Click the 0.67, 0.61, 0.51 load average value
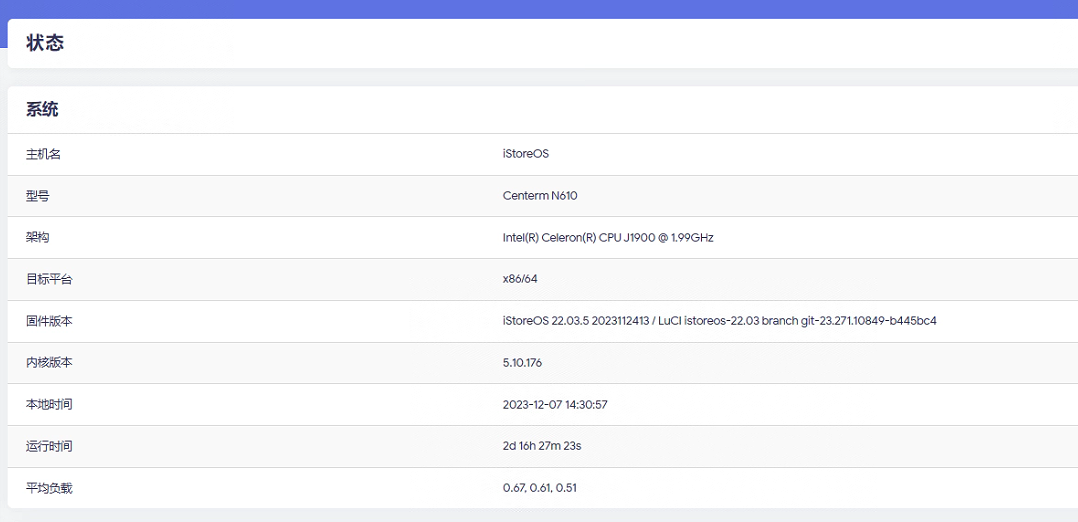1078x522 pixels. pyautogui.click(x=539, y=488)
